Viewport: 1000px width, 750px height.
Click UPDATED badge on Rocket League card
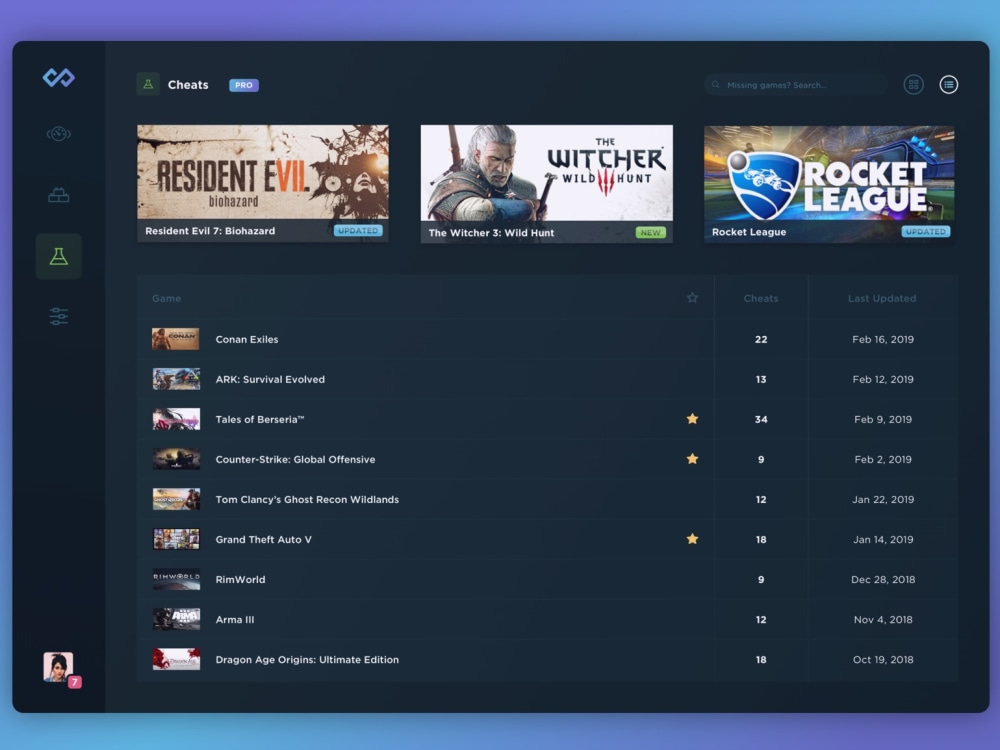(926, 232)
